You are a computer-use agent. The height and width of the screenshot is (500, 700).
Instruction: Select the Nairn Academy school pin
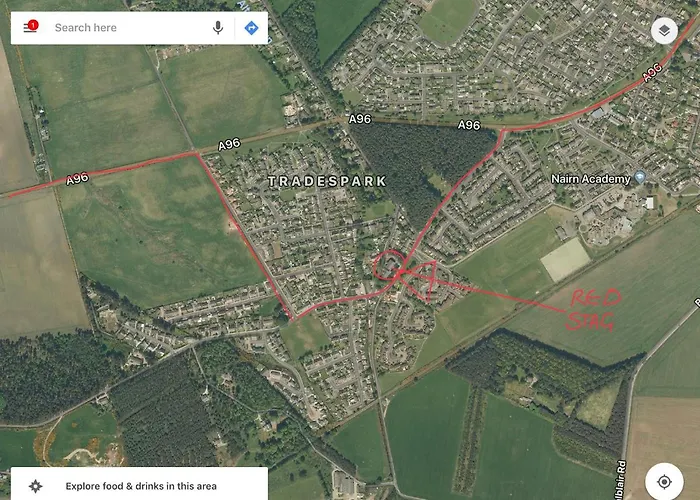[640, 177]
